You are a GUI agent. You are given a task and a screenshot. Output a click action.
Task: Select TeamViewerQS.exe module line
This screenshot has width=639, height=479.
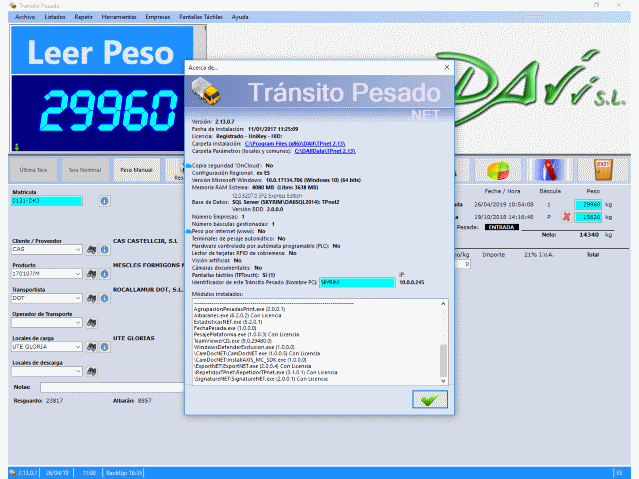232,341
